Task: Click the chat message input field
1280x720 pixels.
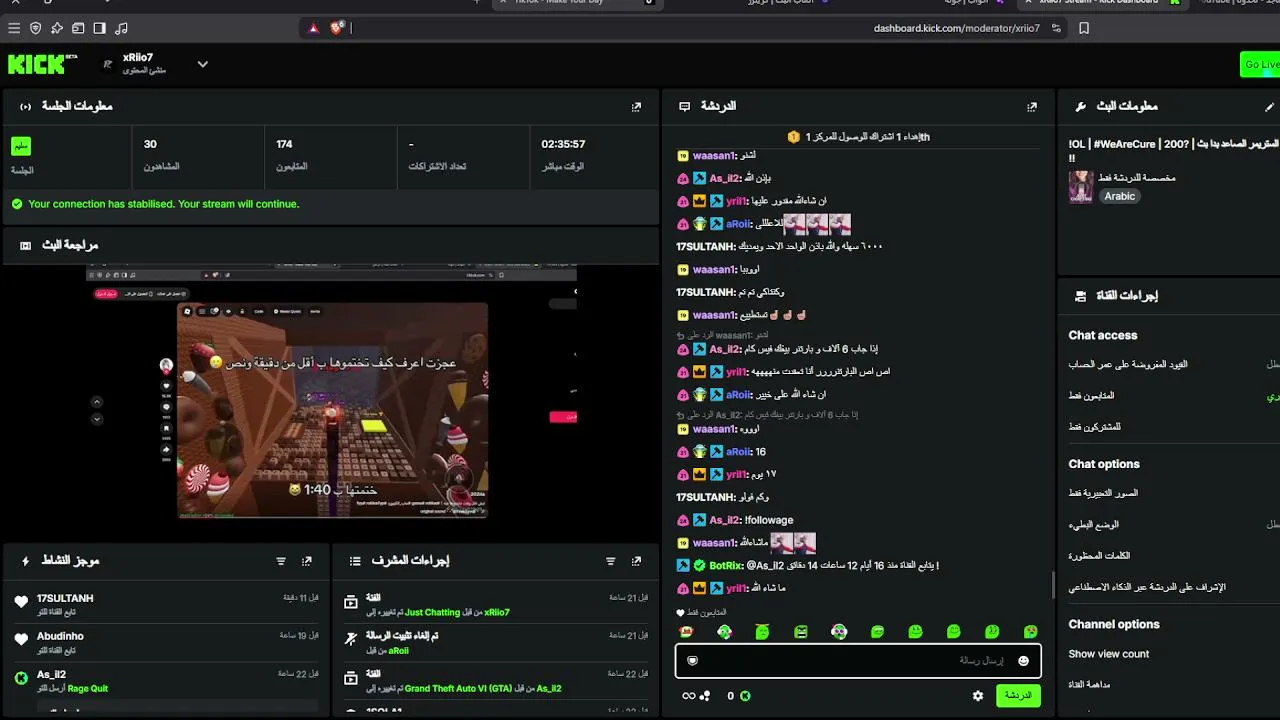Action: [858, 660]
